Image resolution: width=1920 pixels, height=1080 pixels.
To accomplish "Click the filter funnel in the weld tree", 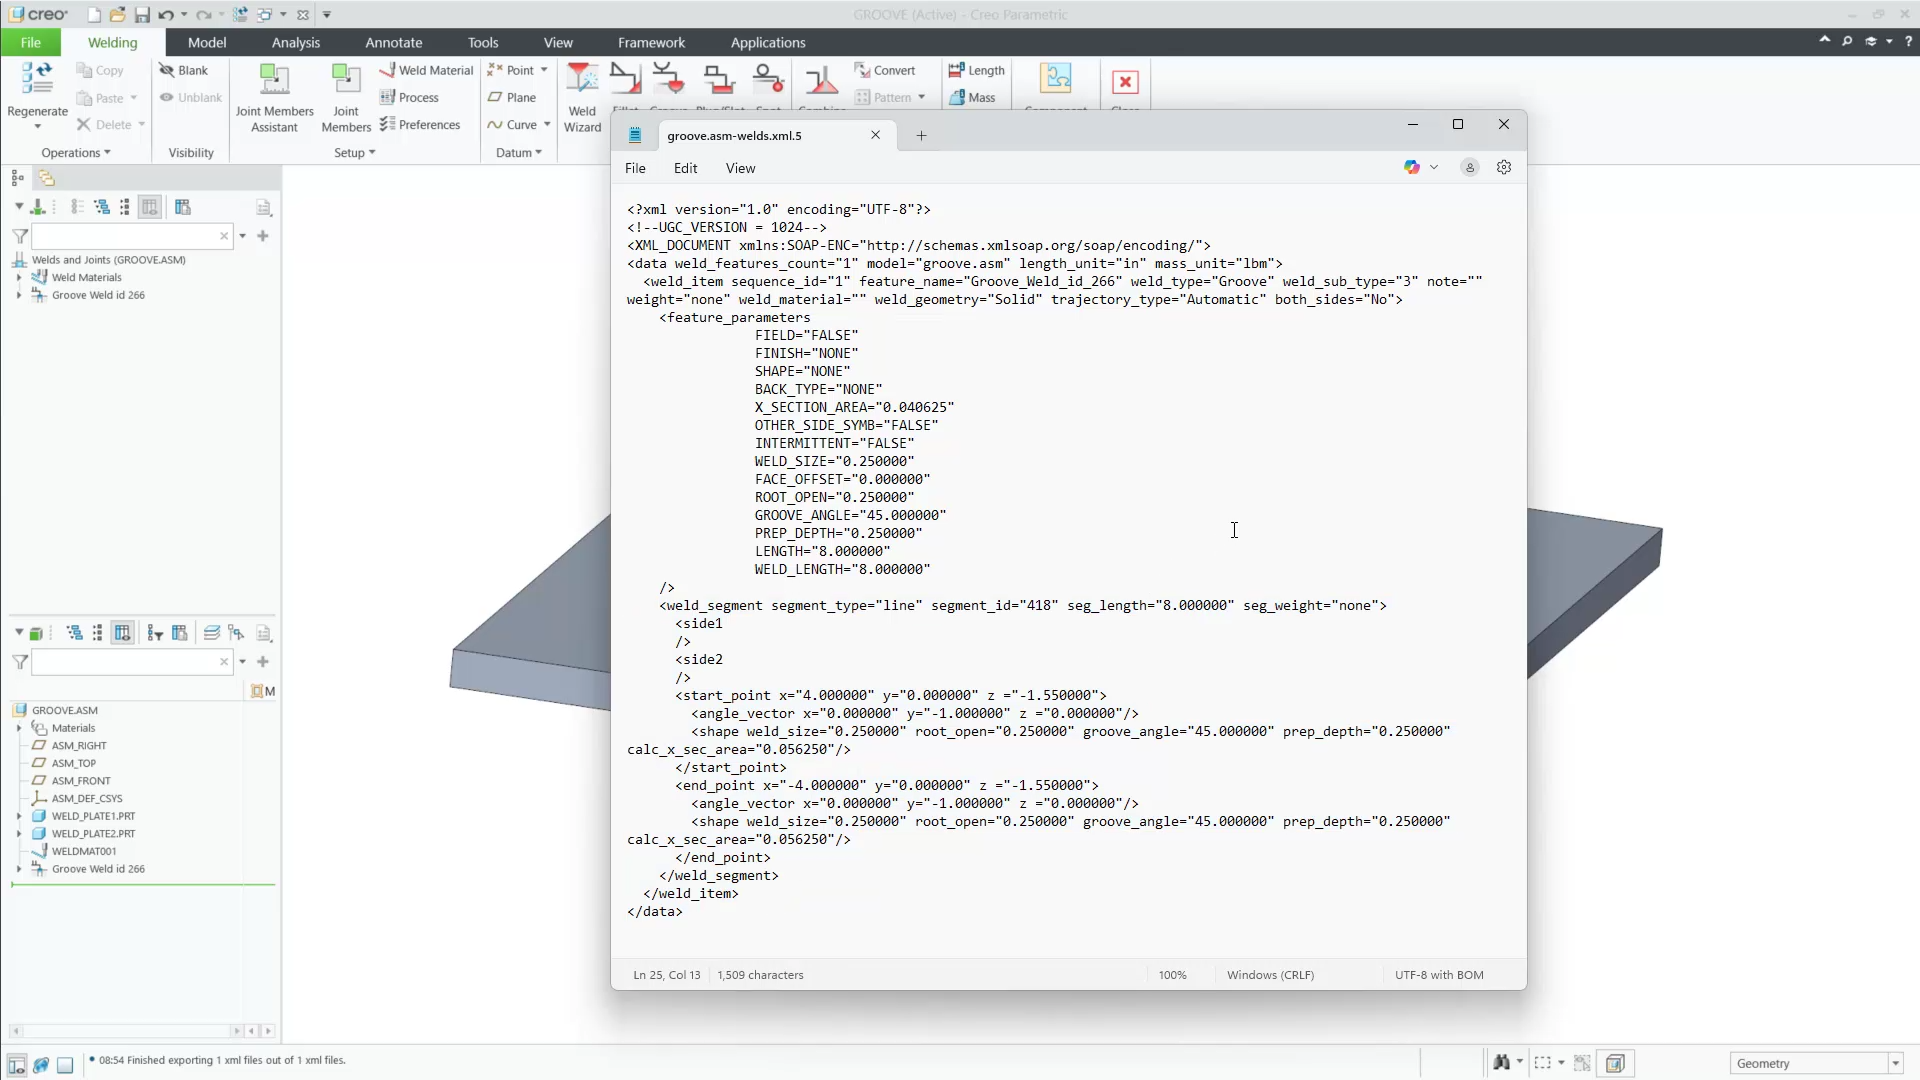I will coord(20,236).
